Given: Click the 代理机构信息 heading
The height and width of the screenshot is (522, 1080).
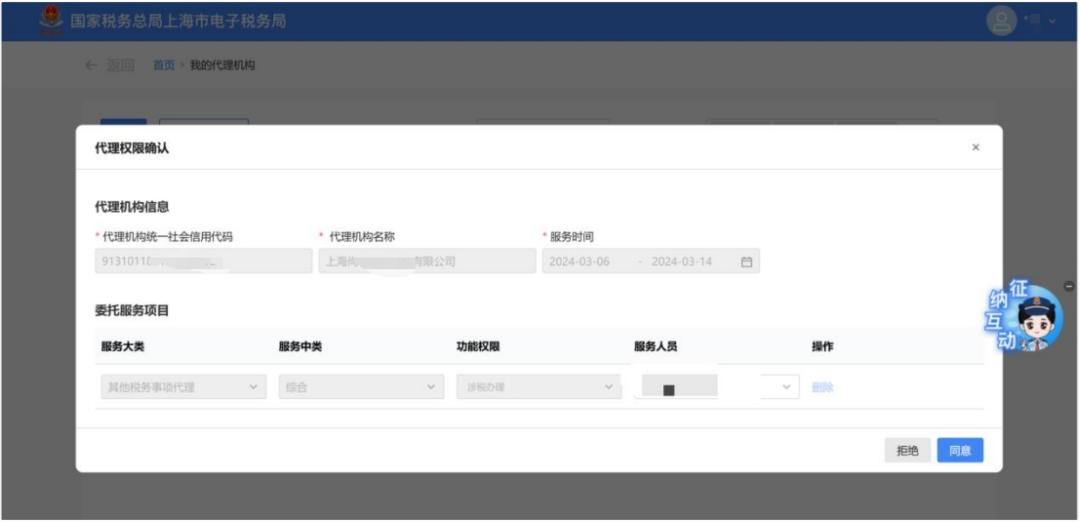Looking at the screenshot, I should click(x=132, y=206).
